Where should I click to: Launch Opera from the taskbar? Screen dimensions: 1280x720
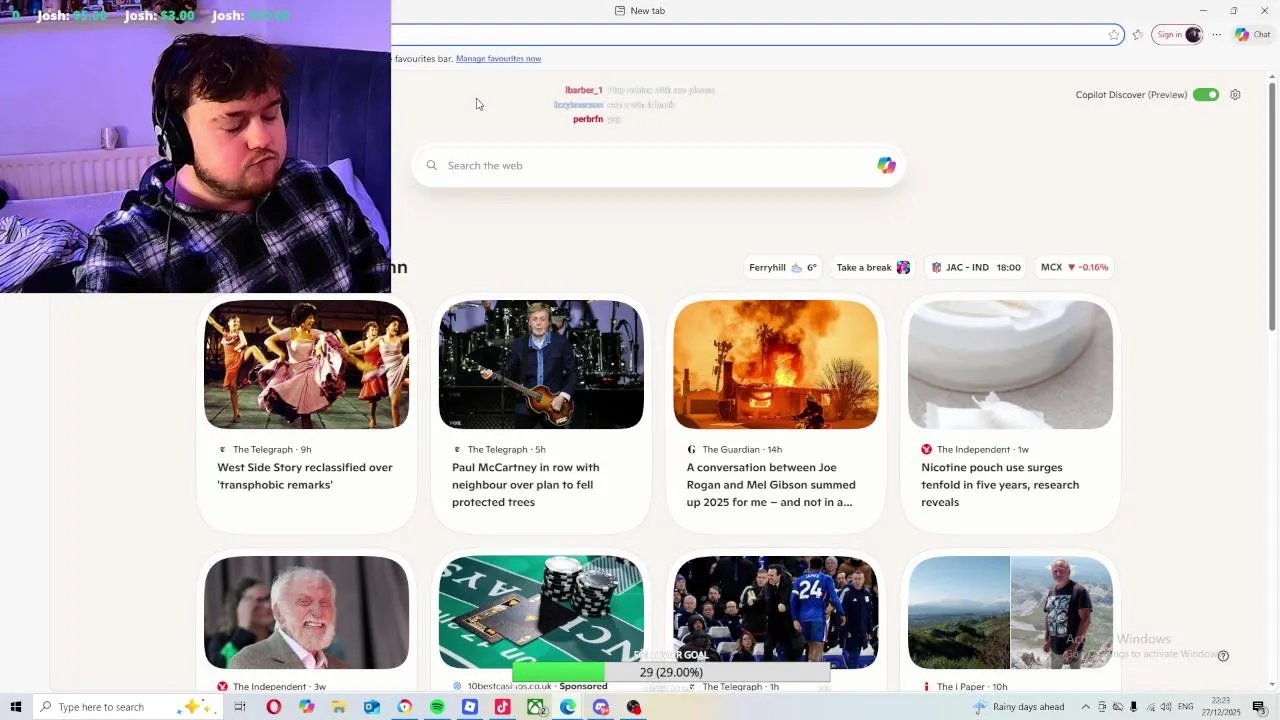[273, 707]
